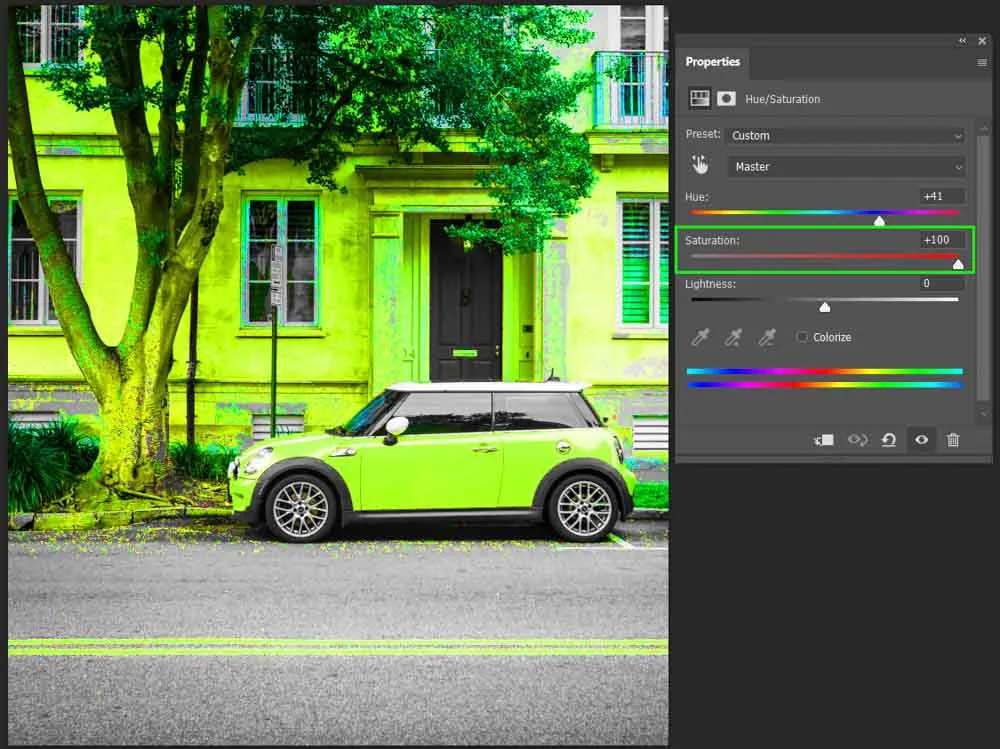Screen dimensions: 1000x749
Task: Enable the Colorize checkbox
Action: coord(802,338)
